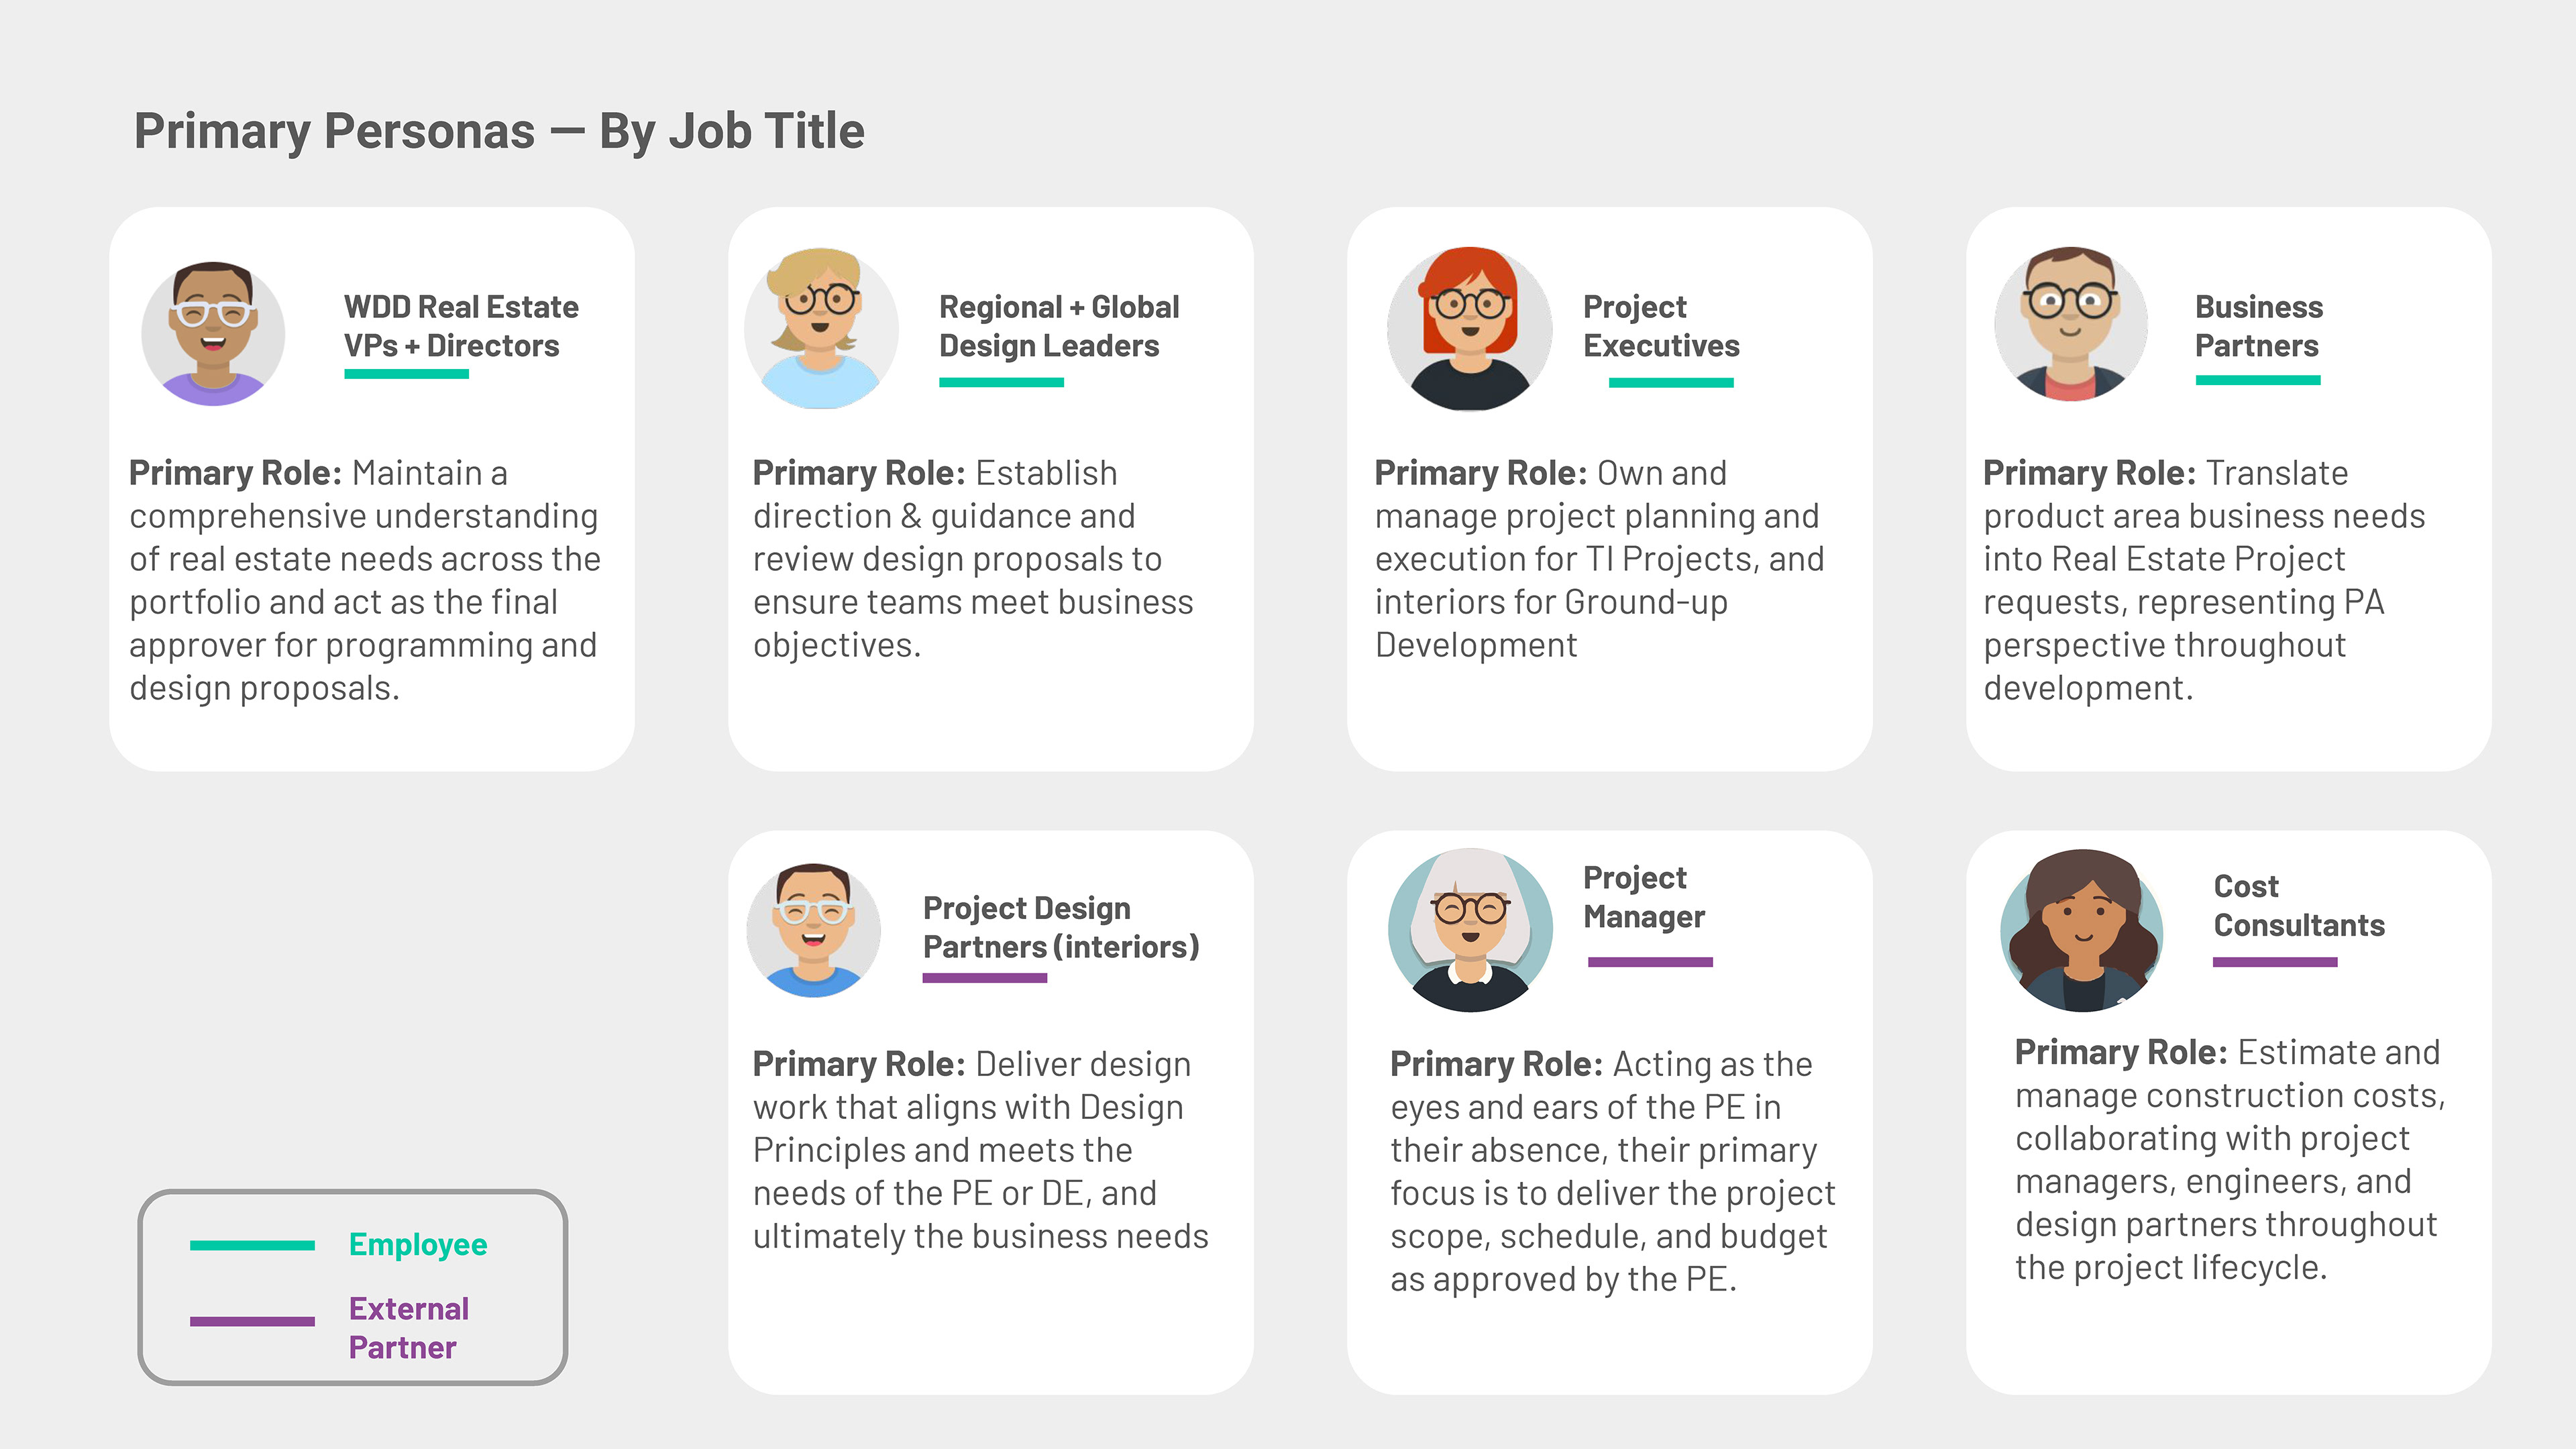This screenshot has width=2576, height=1449.
Task: Click the Project Manager heading text
Action: pos(1644,897)
